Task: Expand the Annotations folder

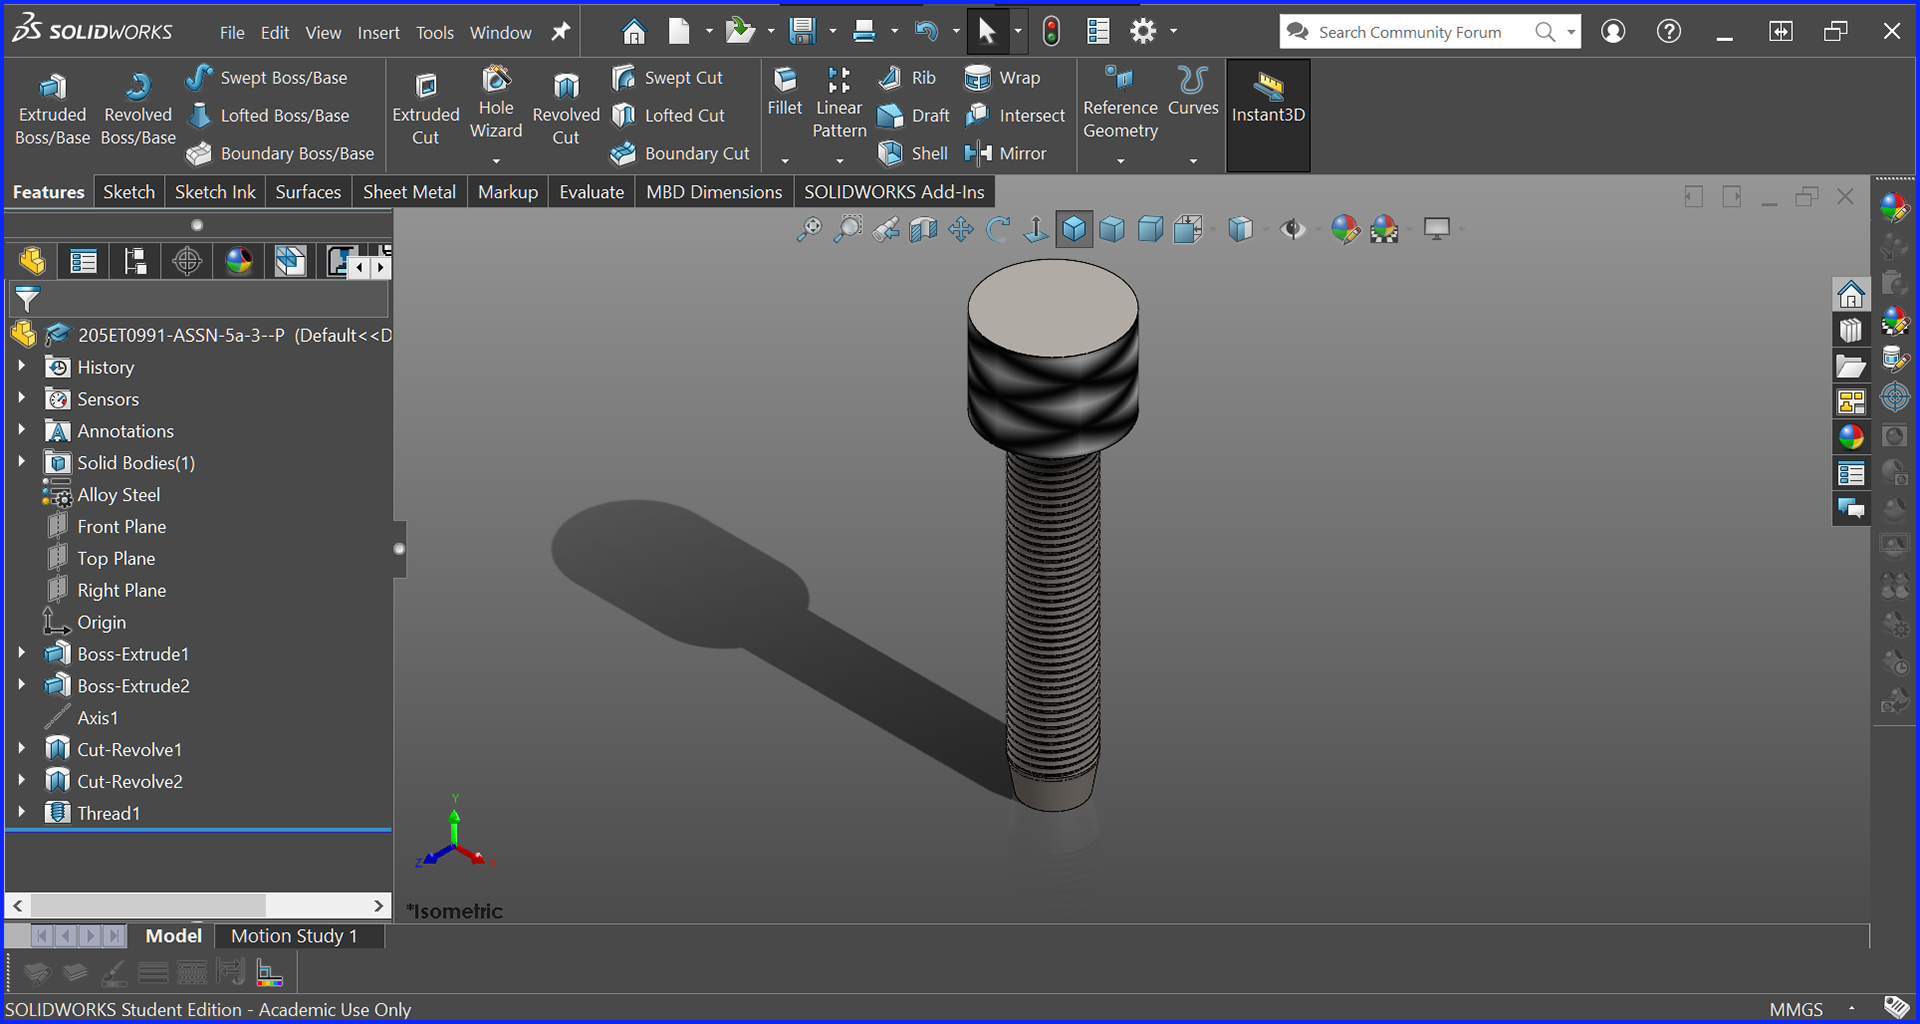Action: pyautogui.click(x=21, y=431)
